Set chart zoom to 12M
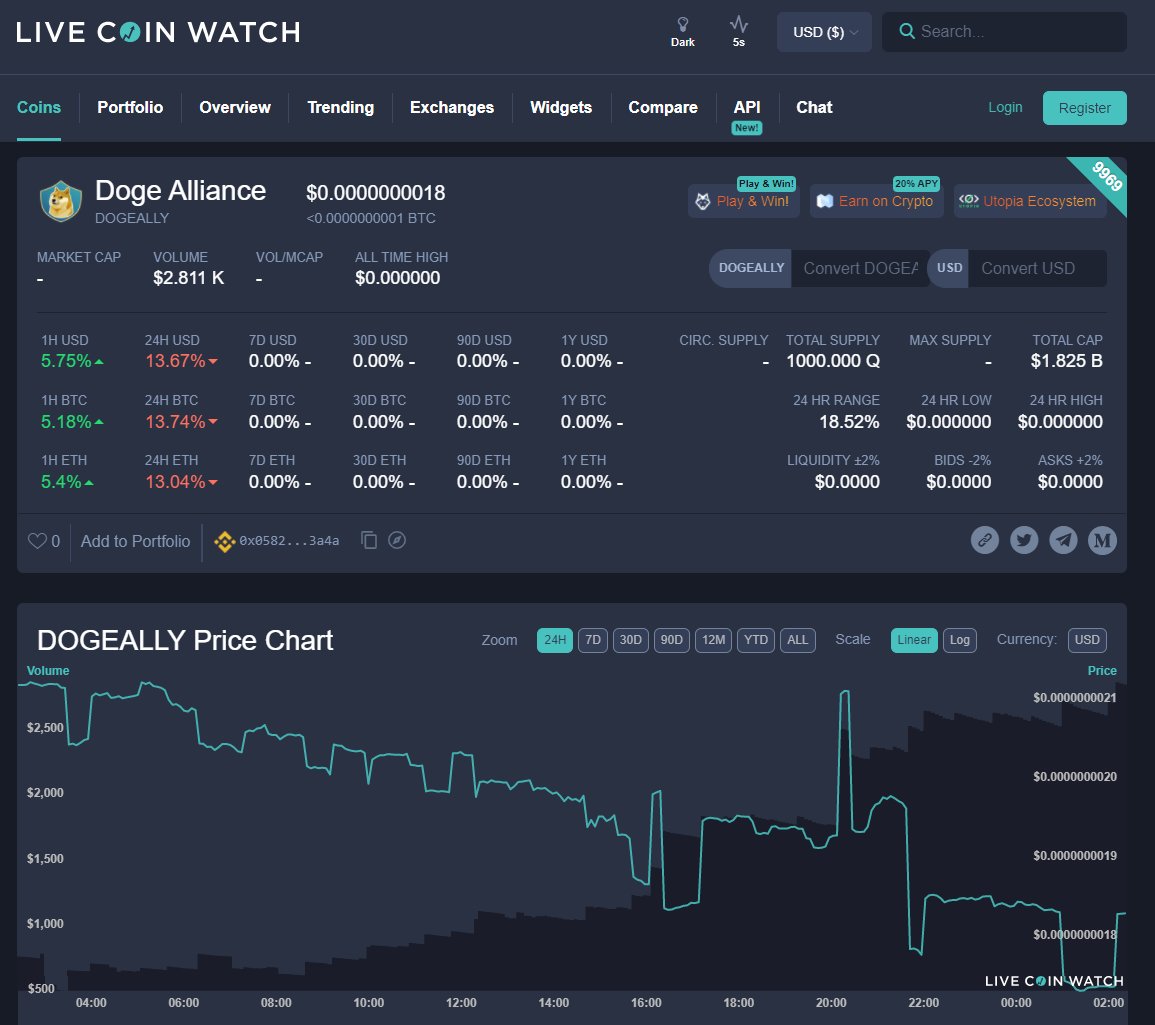Image resolution: width=1155 pixels, height=1025 pixels. pyautogui.click(x=714, y=640)
